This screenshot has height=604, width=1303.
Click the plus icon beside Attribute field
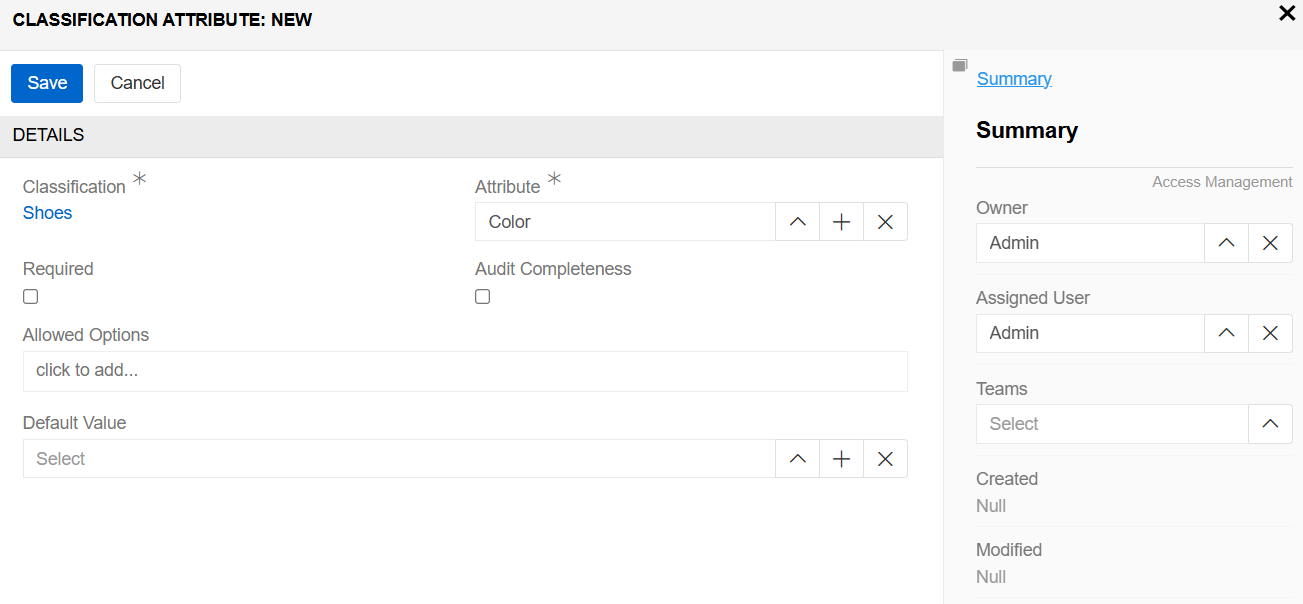(x=841, y=221)
